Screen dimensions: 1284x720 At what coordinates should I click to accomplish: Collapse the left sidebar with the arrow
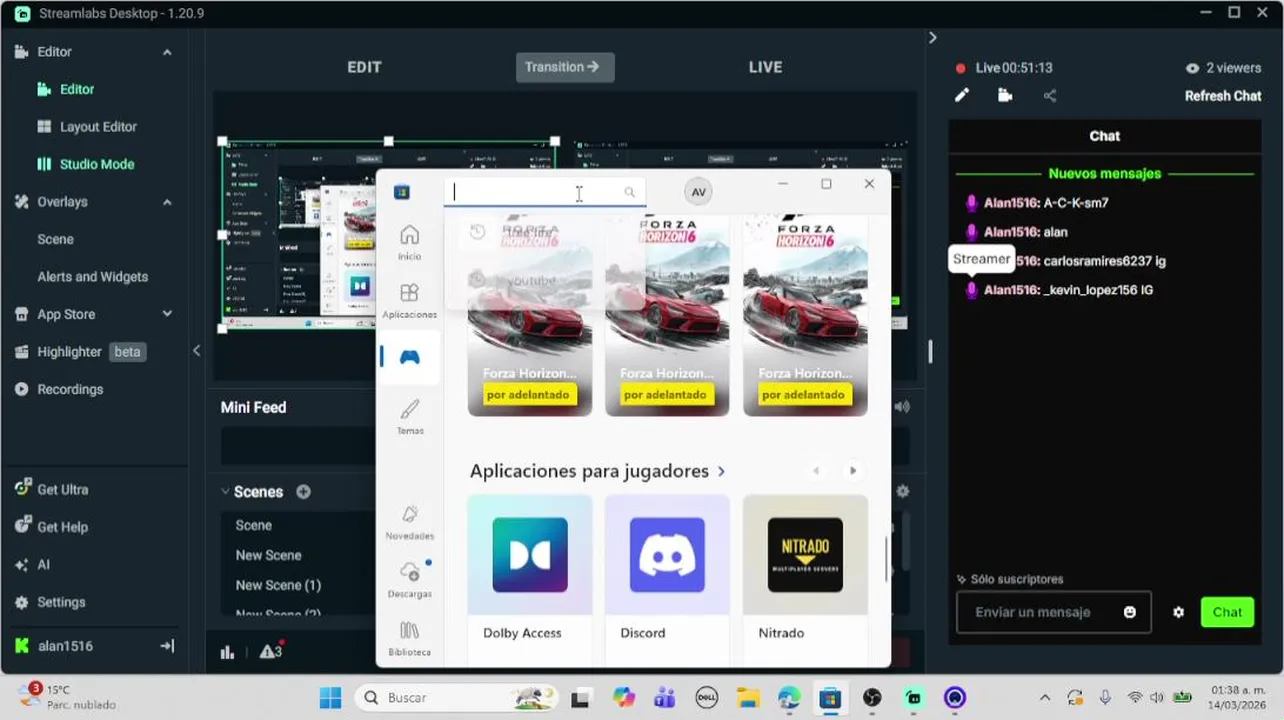pyautogui.click(x=196, y=350)
